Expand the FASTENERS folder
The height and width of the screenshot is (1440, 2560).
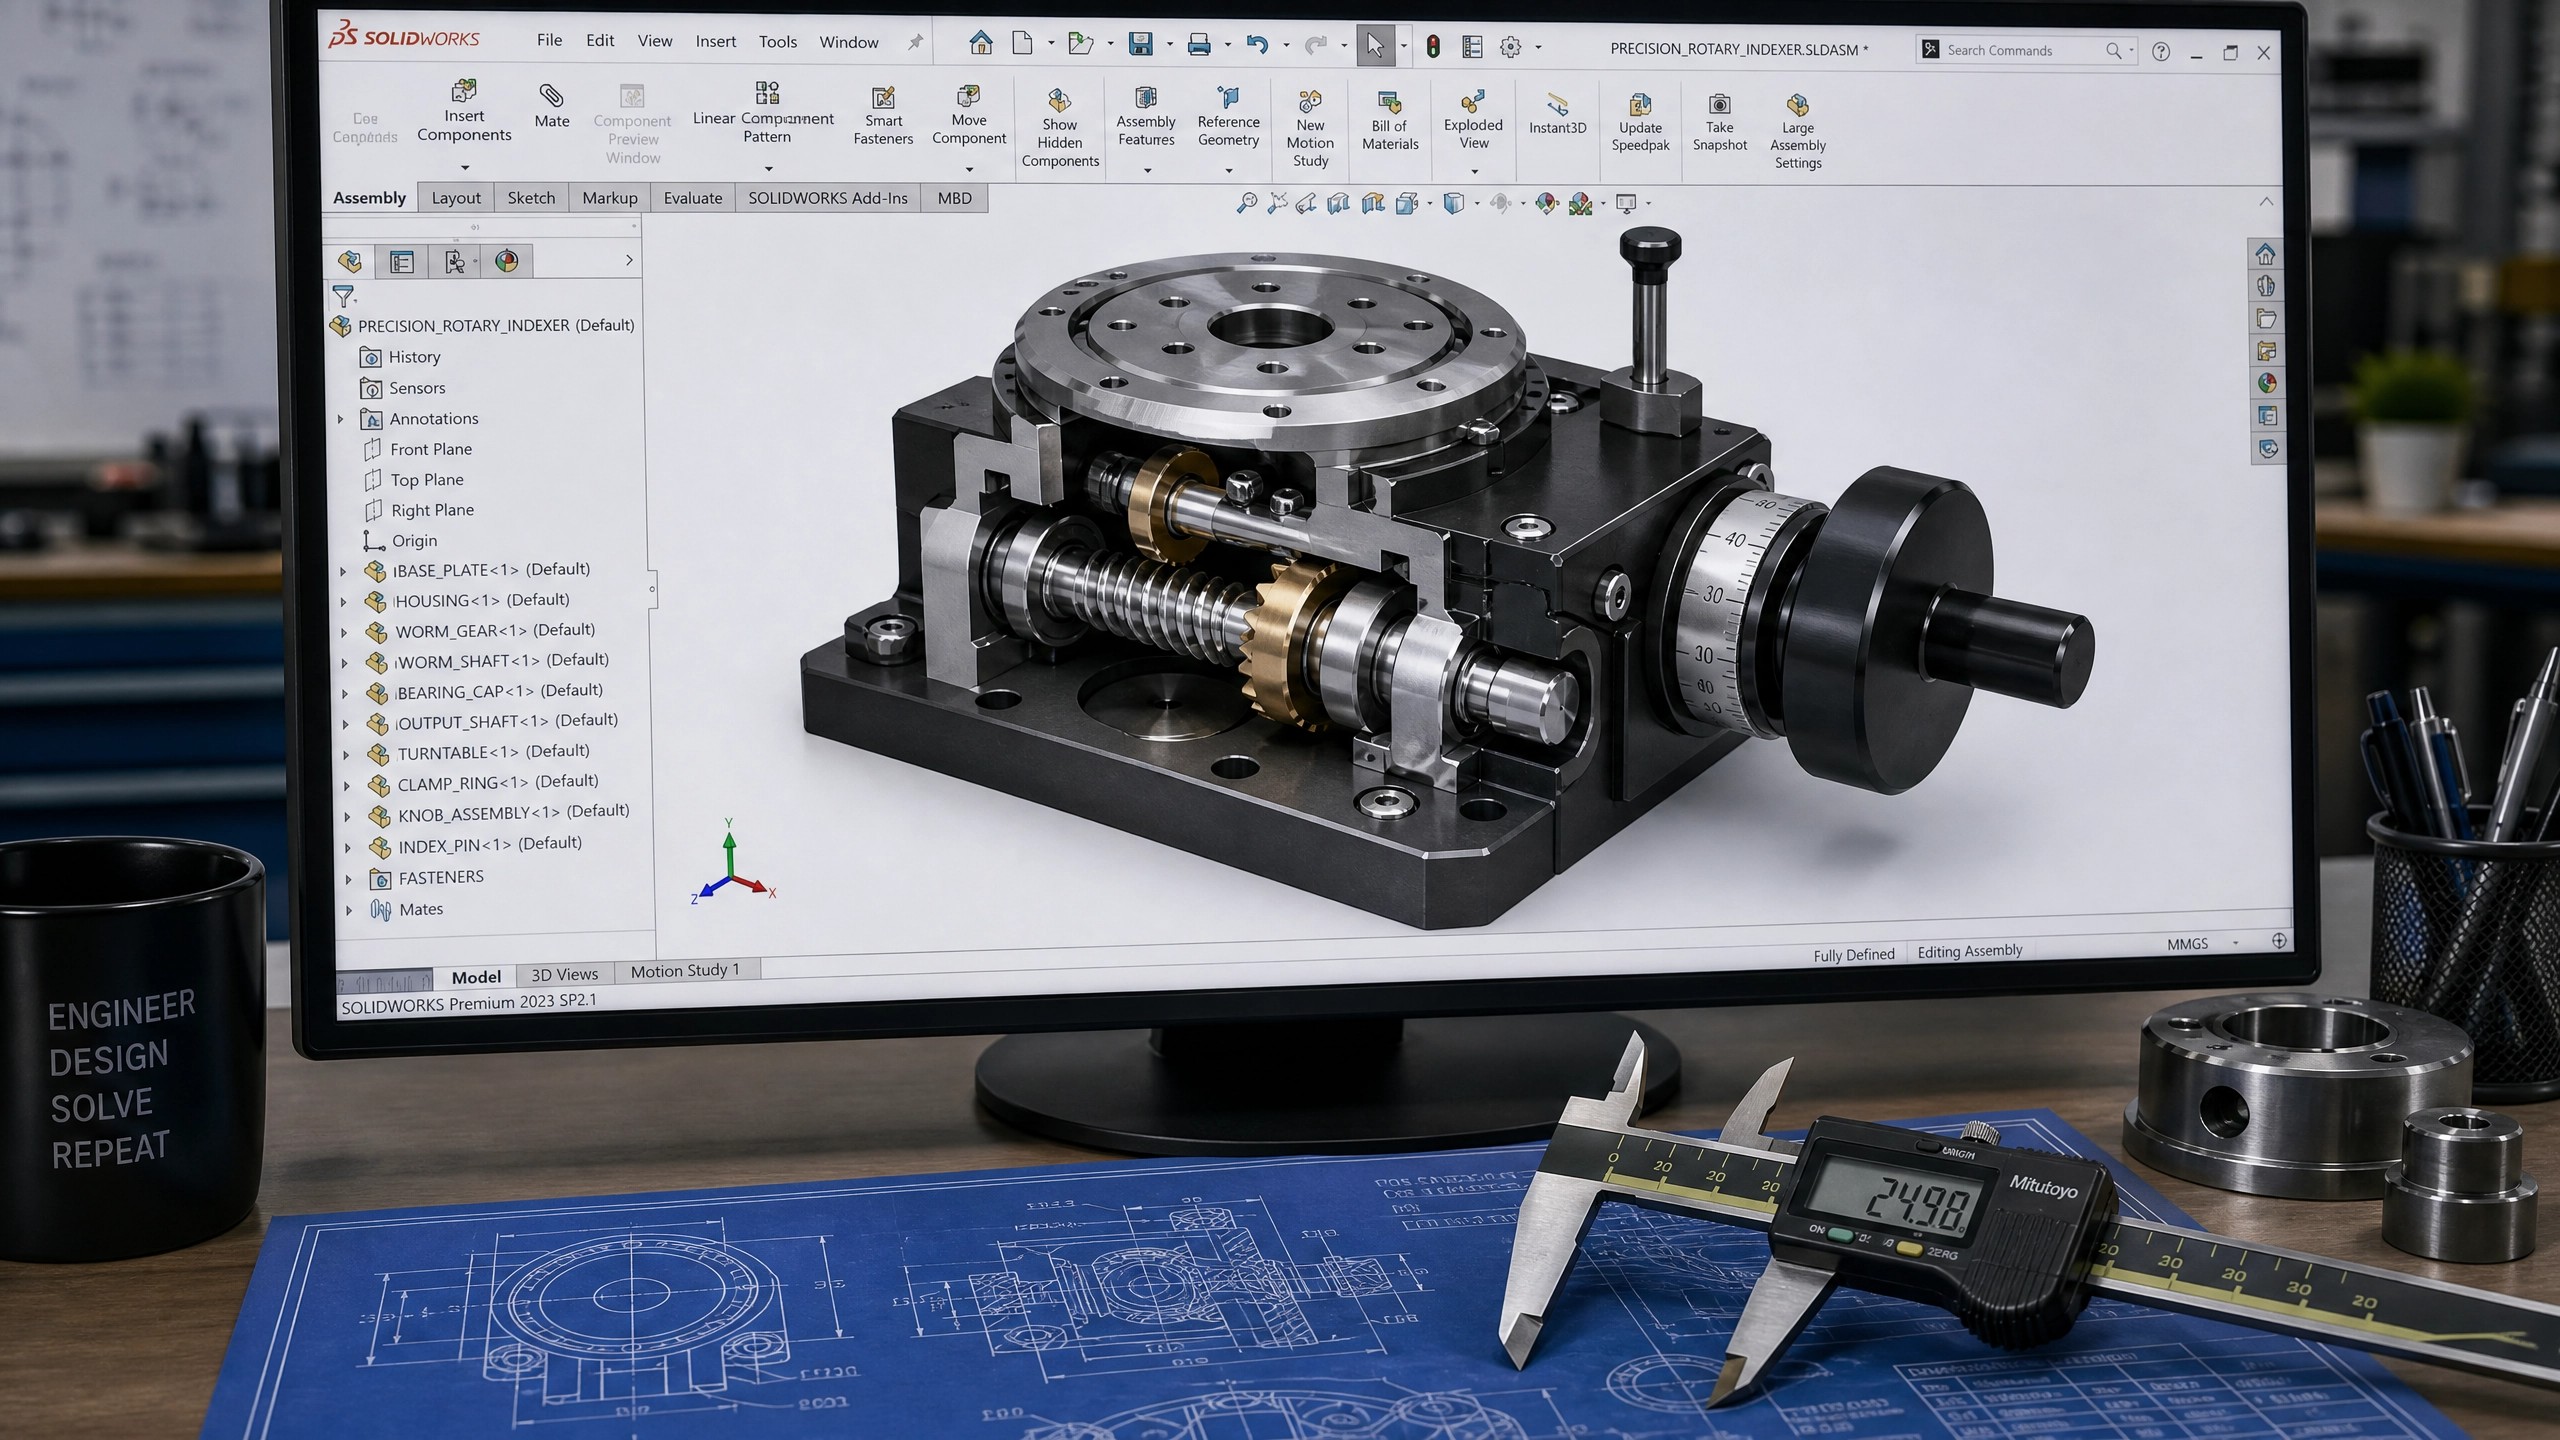(x=348, y=879)
